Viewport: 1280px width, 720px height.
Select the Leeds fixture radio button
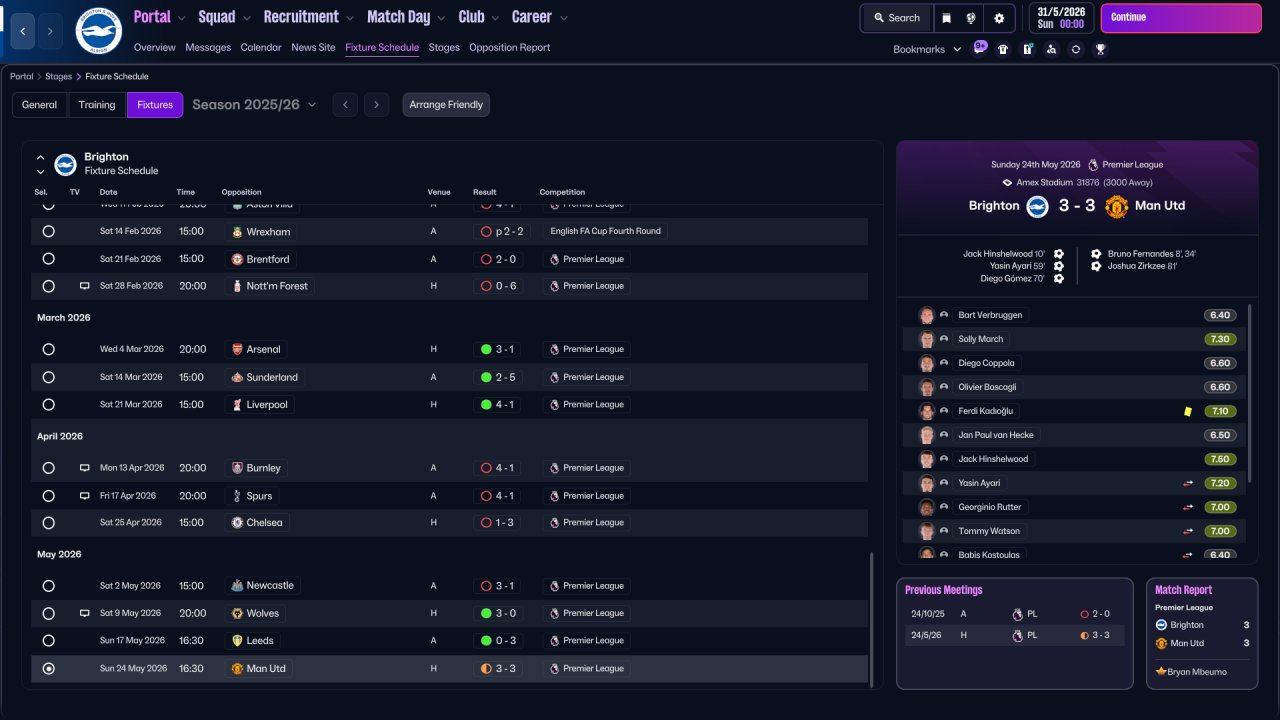(x=48, y=640)
